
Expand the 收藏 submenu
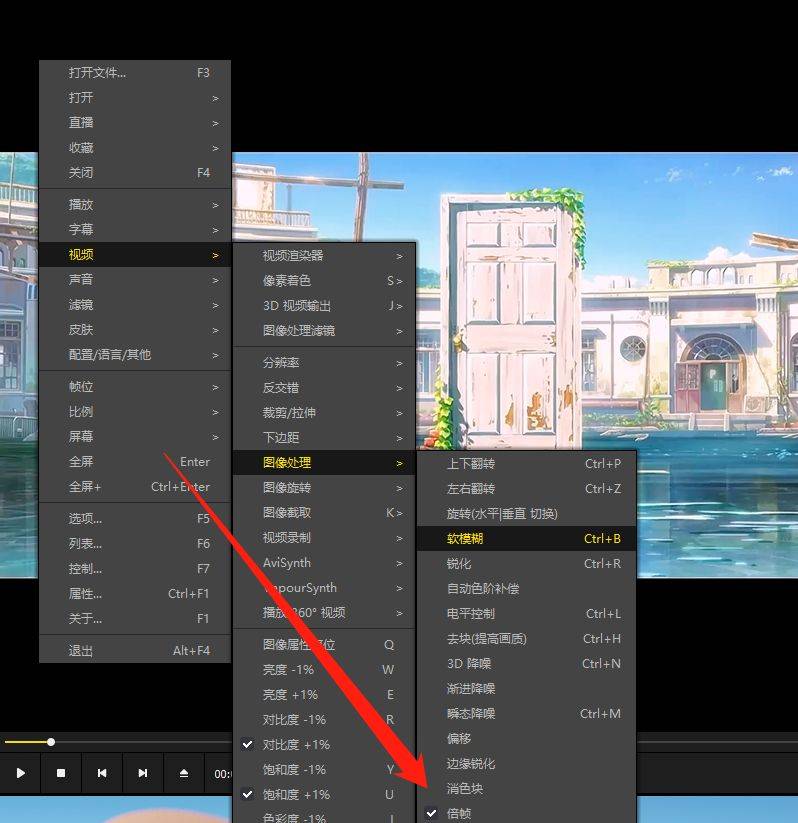[x=135, y=148]
